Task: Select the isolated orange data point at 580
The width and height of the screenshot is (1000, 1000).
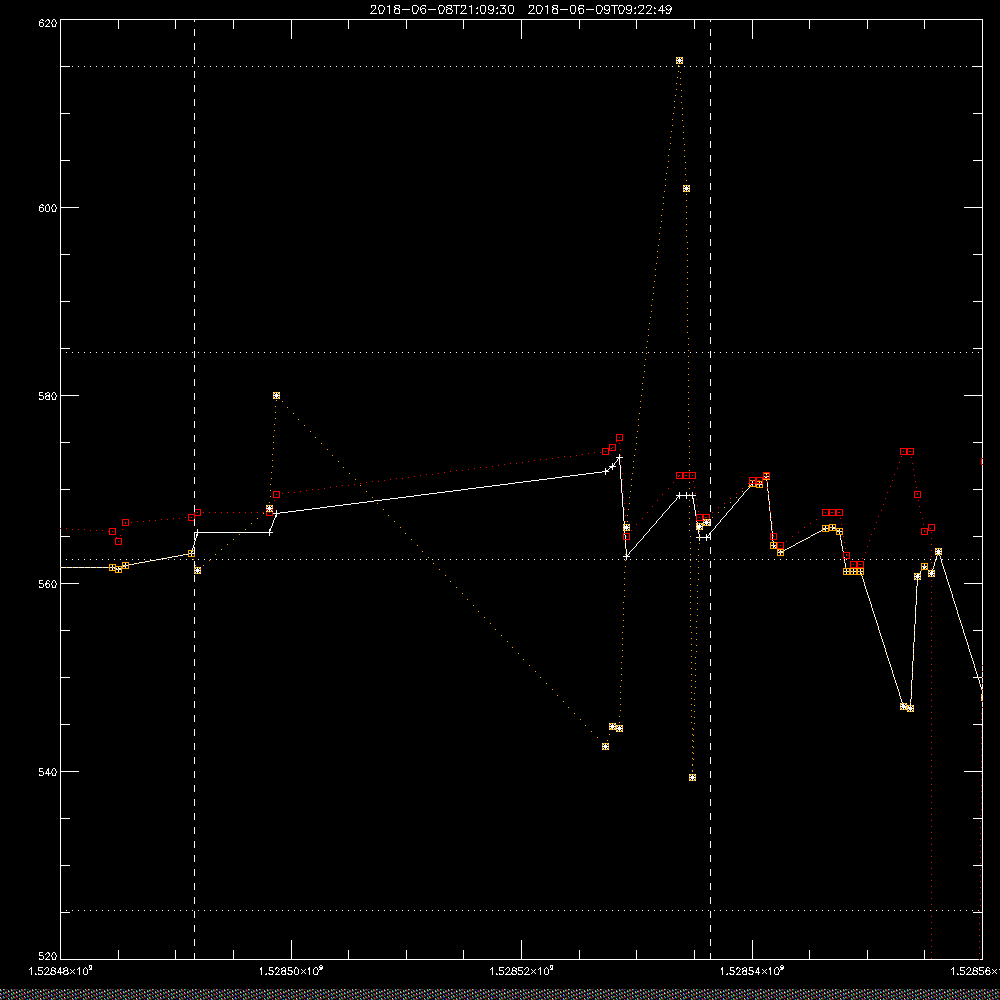Action: click(276, 395)
